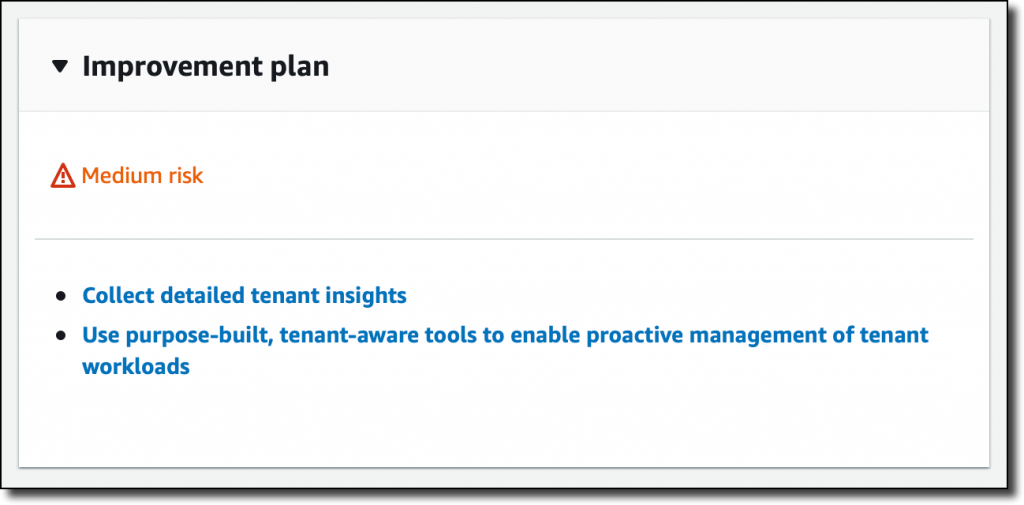This screenshot has height=505, width=1024.
Task: Click the word workloads in second link
Action: pos(136,367)
